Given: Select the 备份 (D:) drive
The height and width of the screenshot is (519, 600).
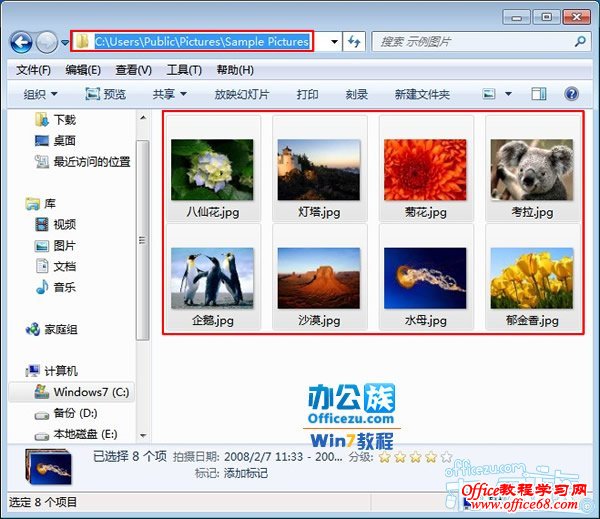Looking at the screenshot, I should click(66, 413).
